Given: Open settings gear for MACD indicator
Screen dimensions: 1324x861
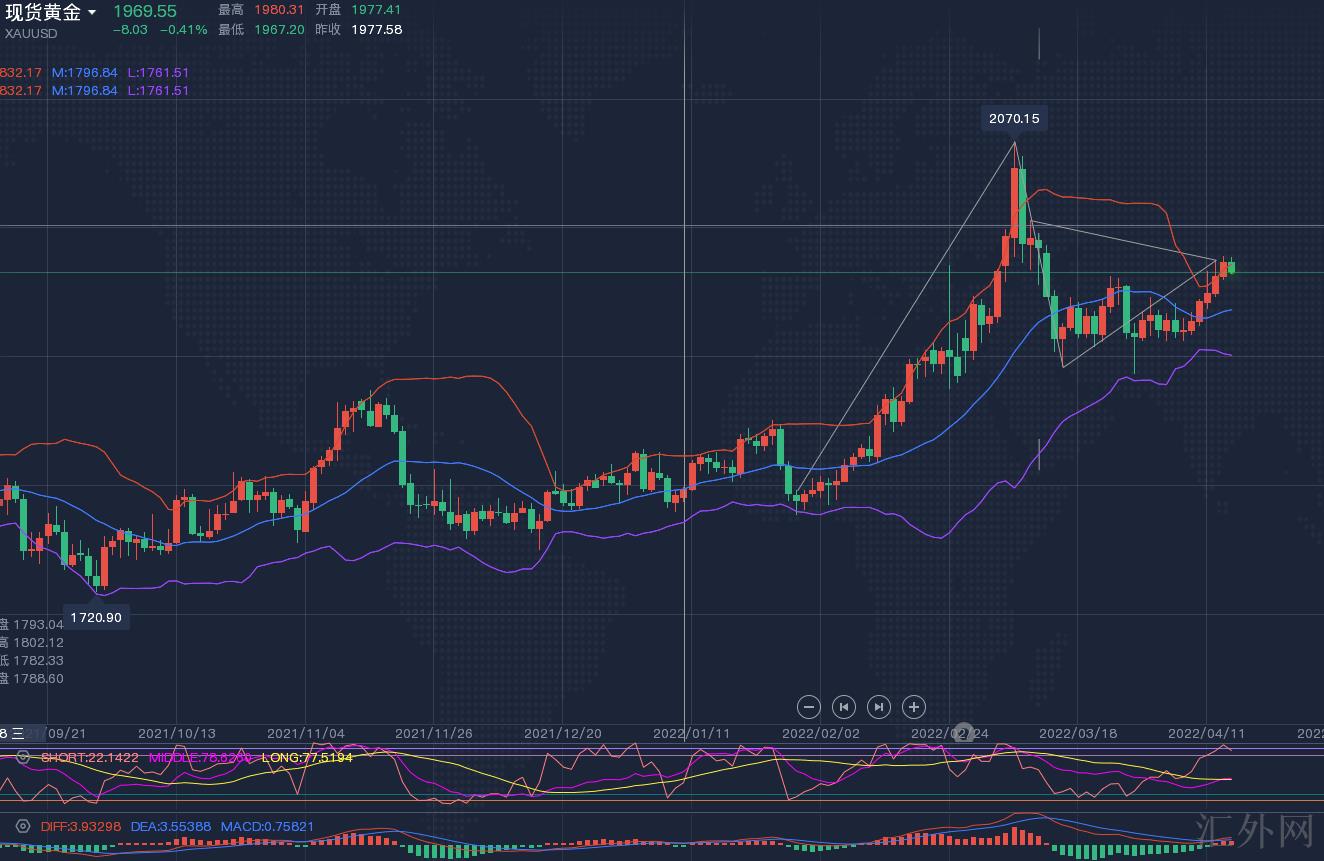Looking at the screenshot, I should (x=23, y=827).
